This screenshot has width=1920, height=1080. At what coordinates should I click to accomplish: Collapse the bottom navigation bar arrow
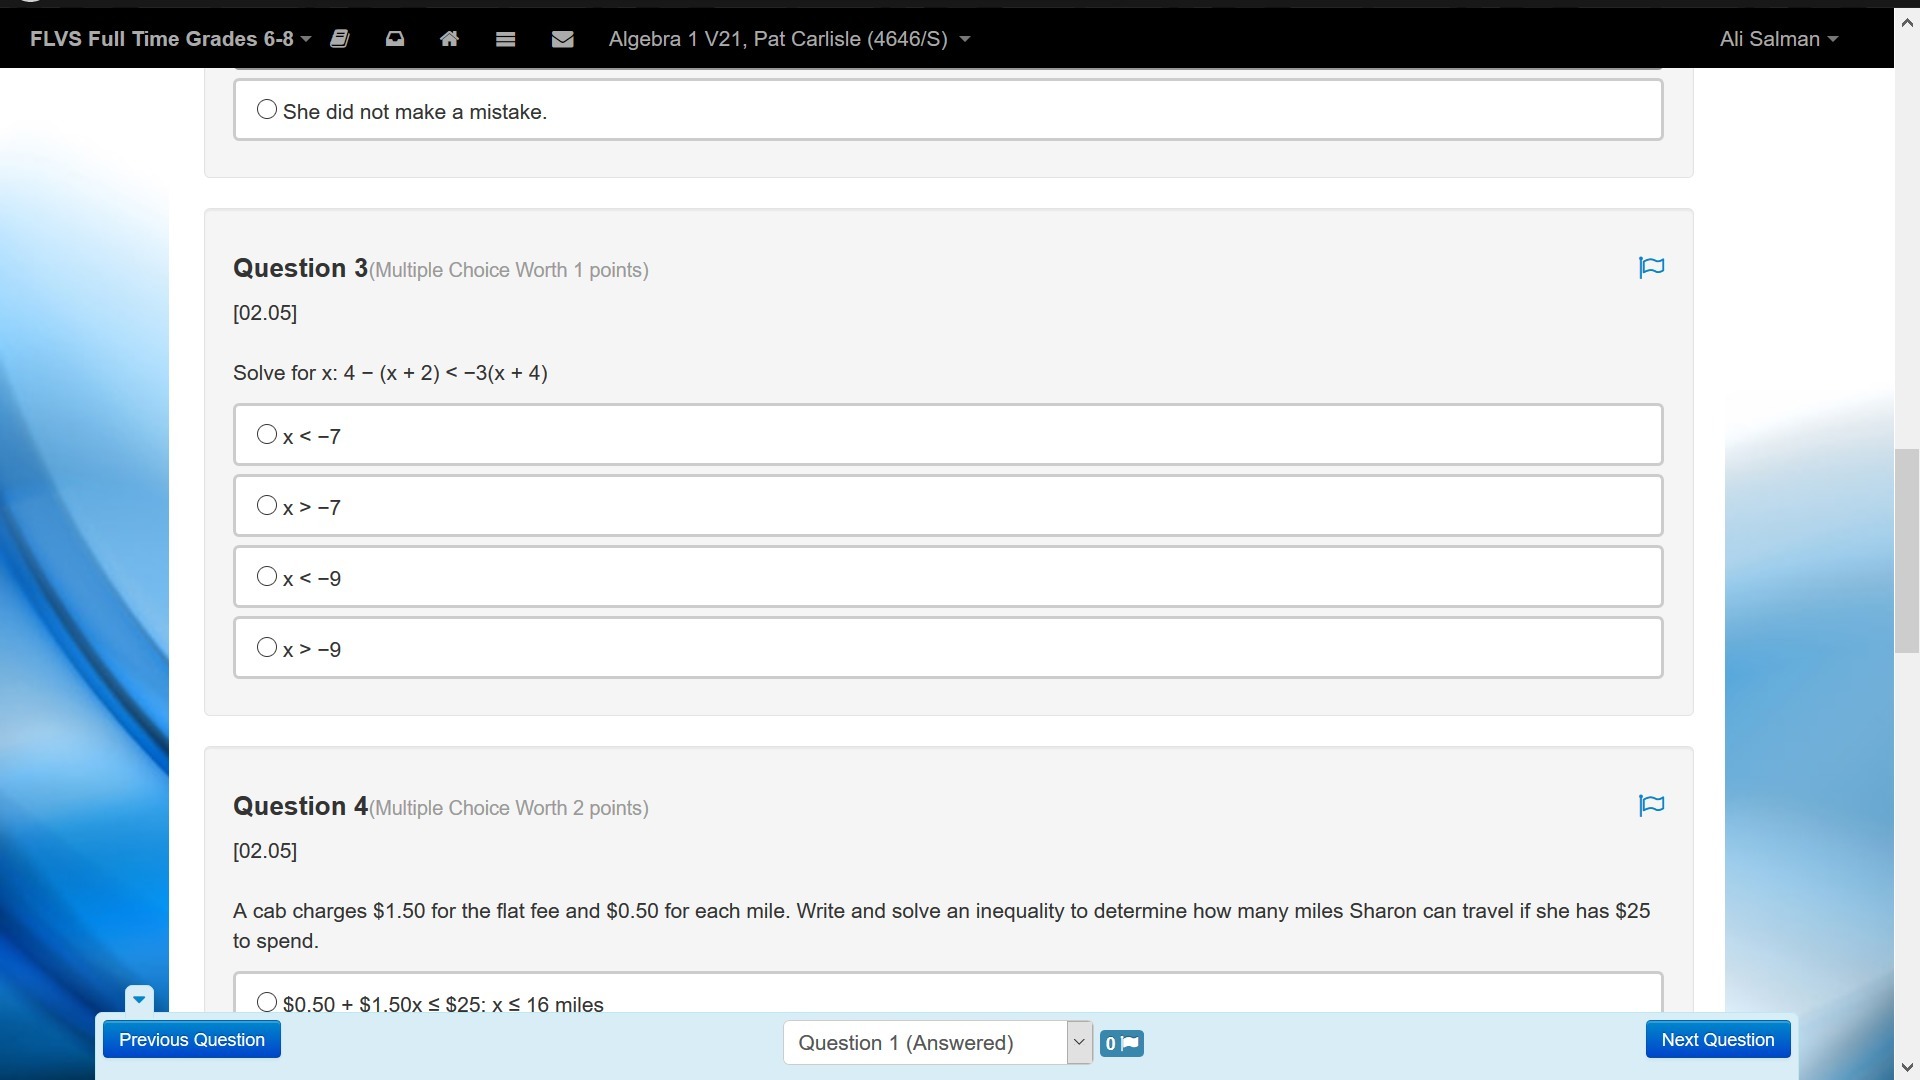(x=139, y=998)
